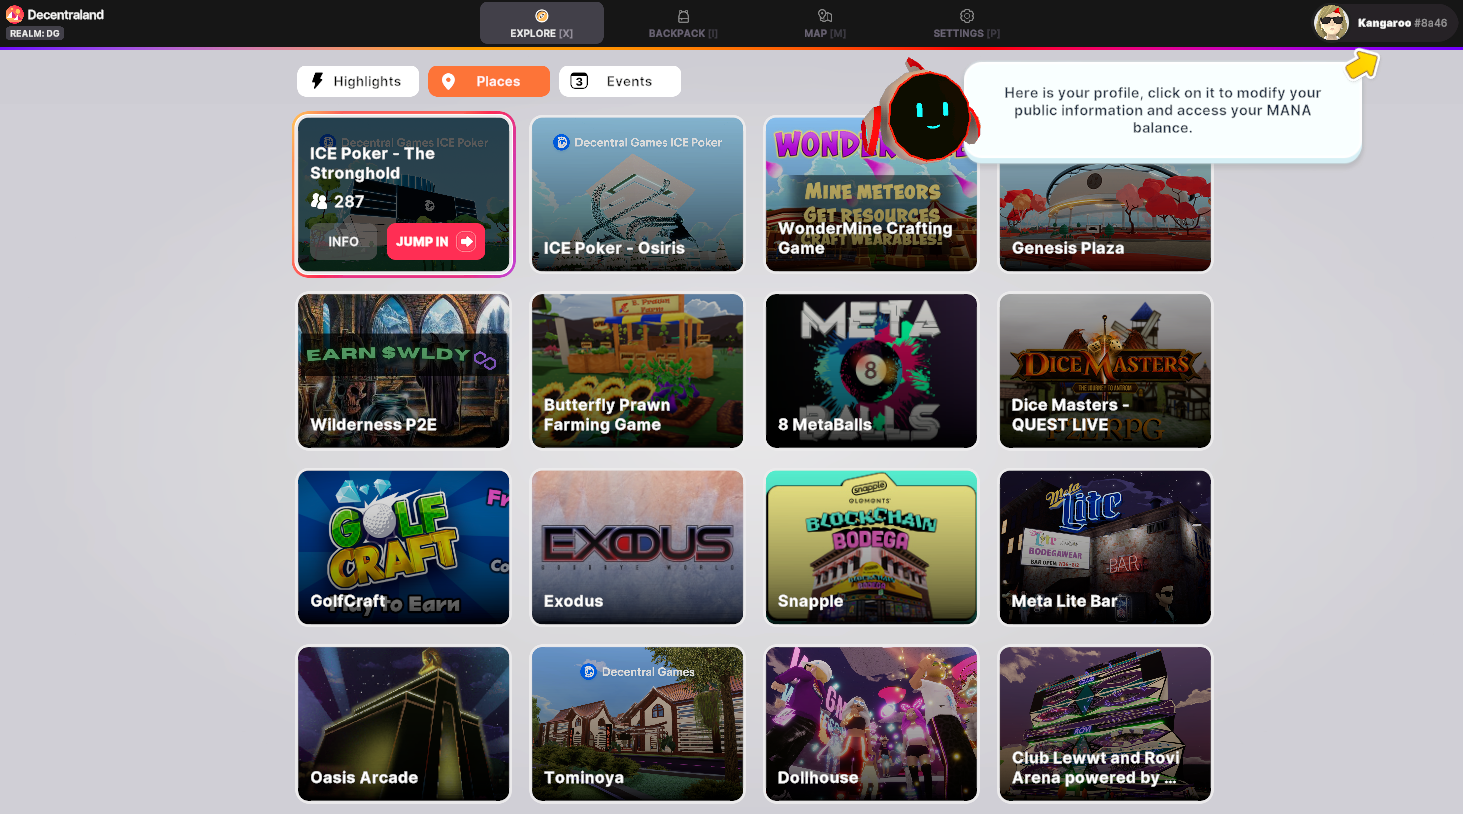Open the Explore tab
Viewport: 1463px width, 814px height.
tap(541, 23)
